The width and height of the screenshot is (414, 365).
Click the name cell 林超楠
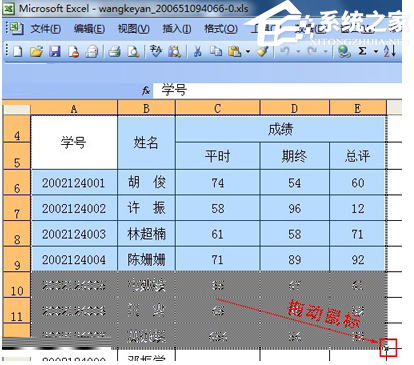pyautogui.click(x=146, y=234)
